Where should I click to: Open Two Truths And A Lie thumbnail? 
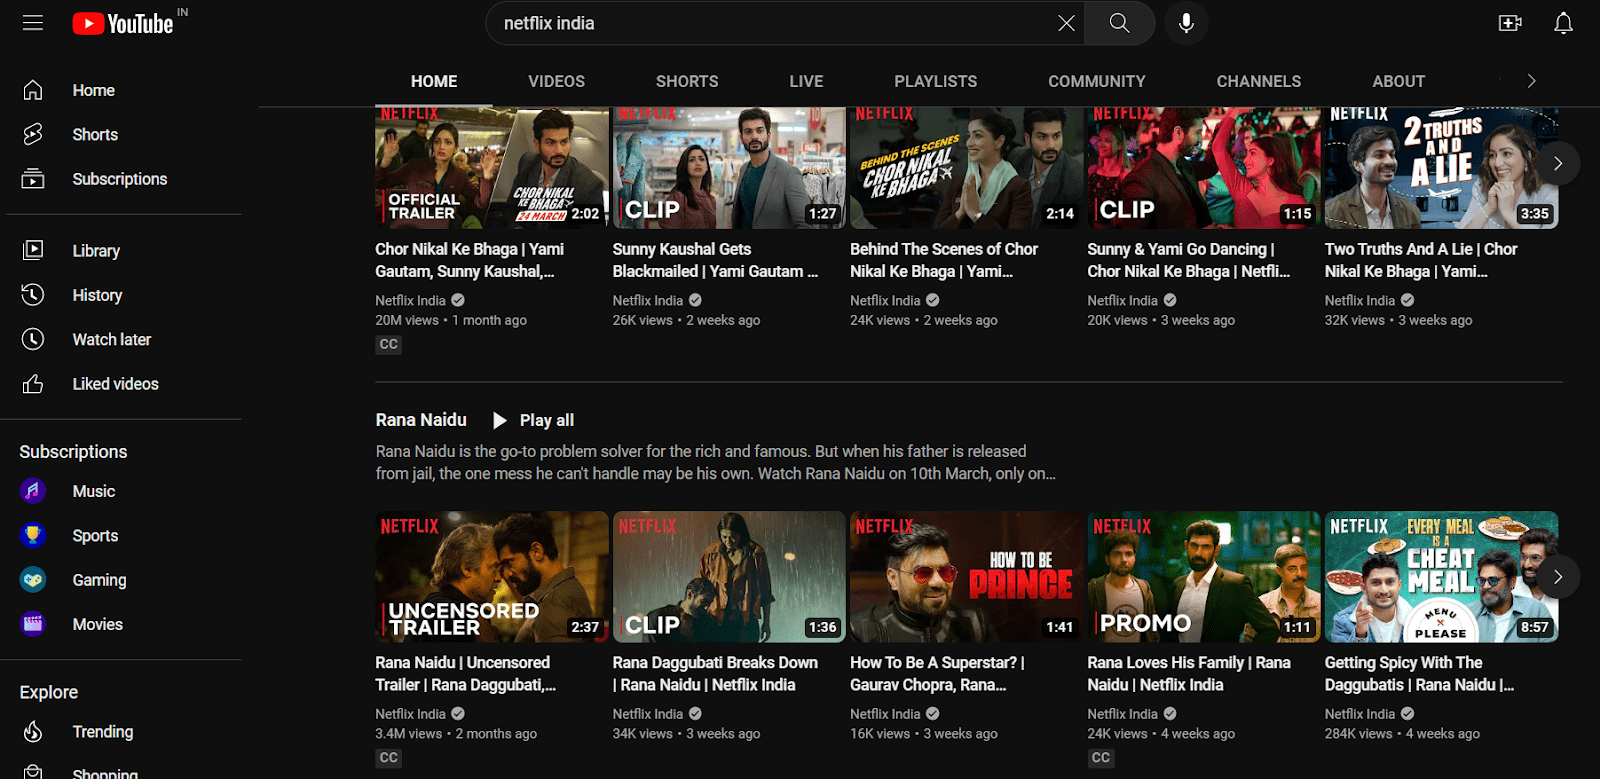click(1441, 168)
